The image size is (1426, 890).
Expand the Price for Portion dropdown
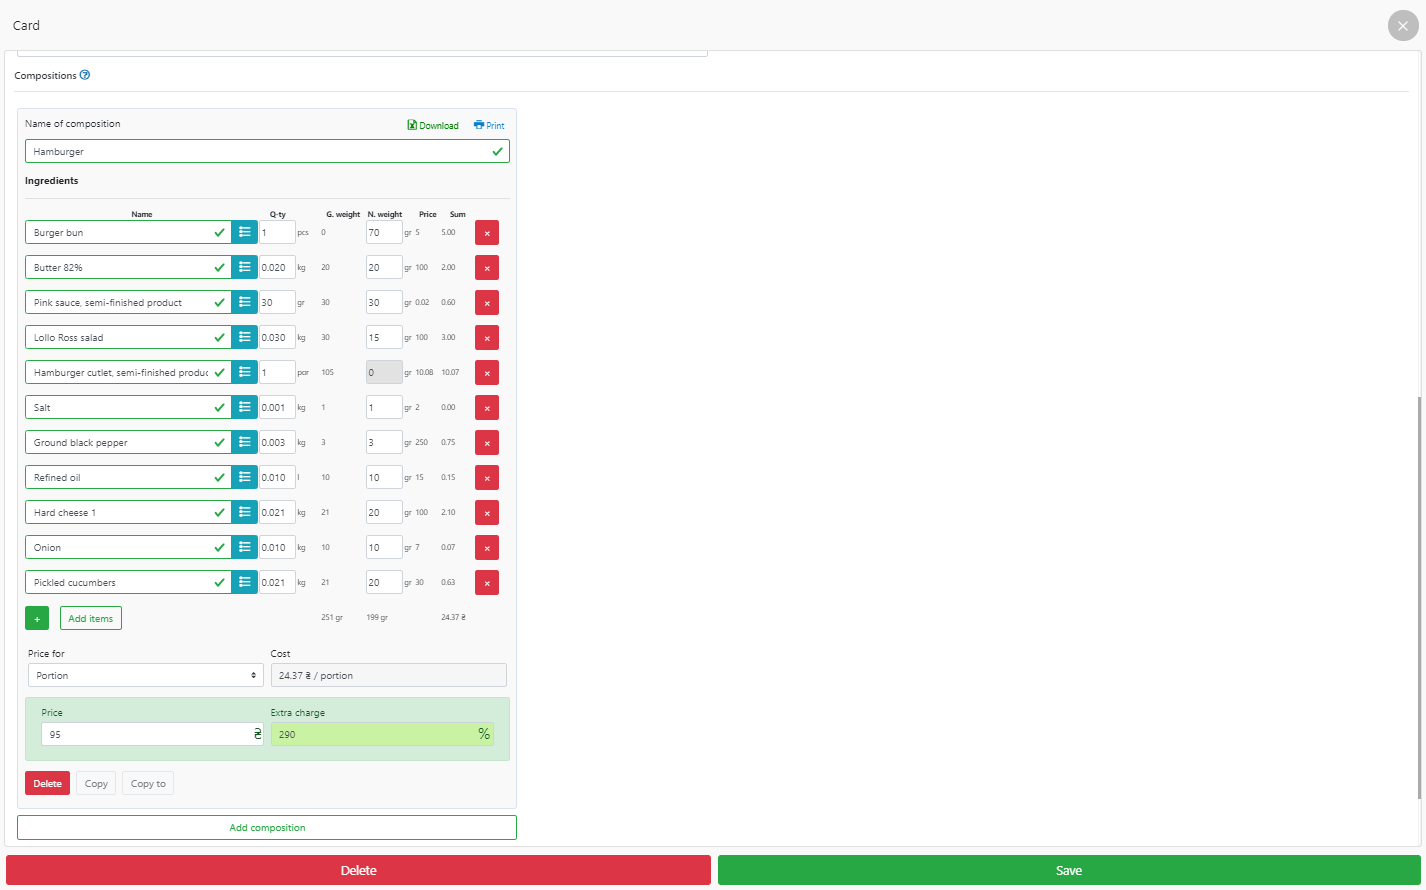[146, 676]
